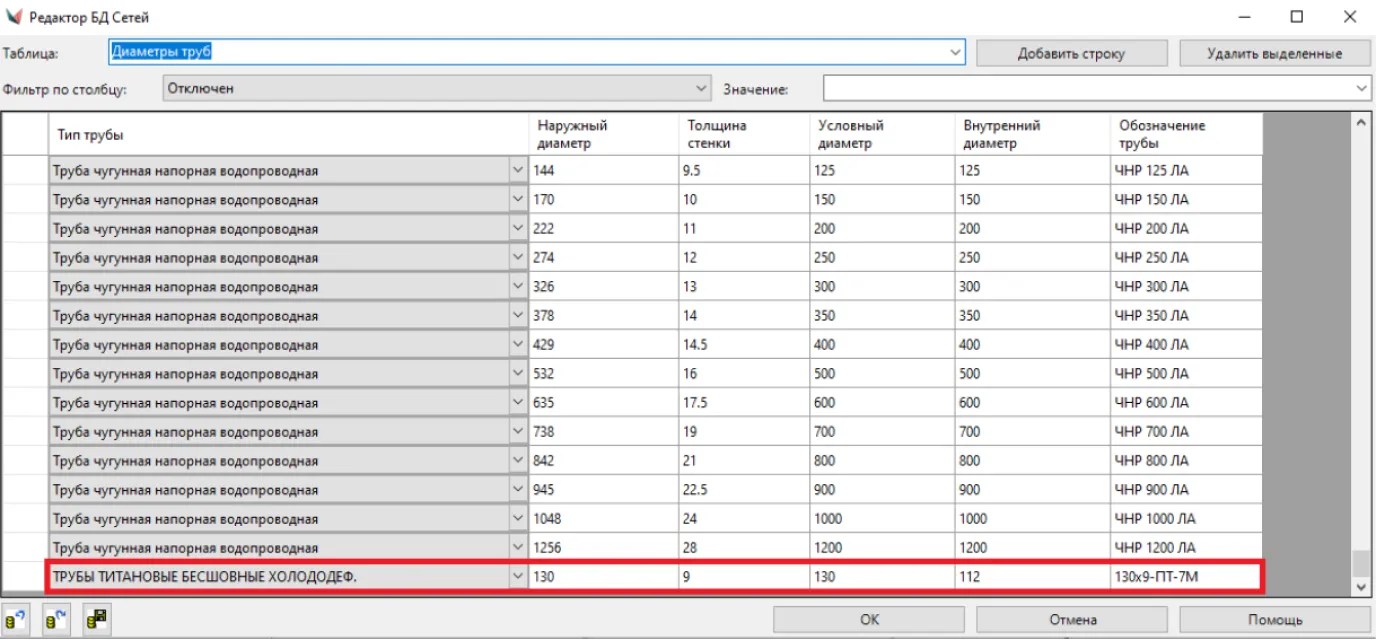Click the vertical scrollbar thumb

[x=1360, y=564]
